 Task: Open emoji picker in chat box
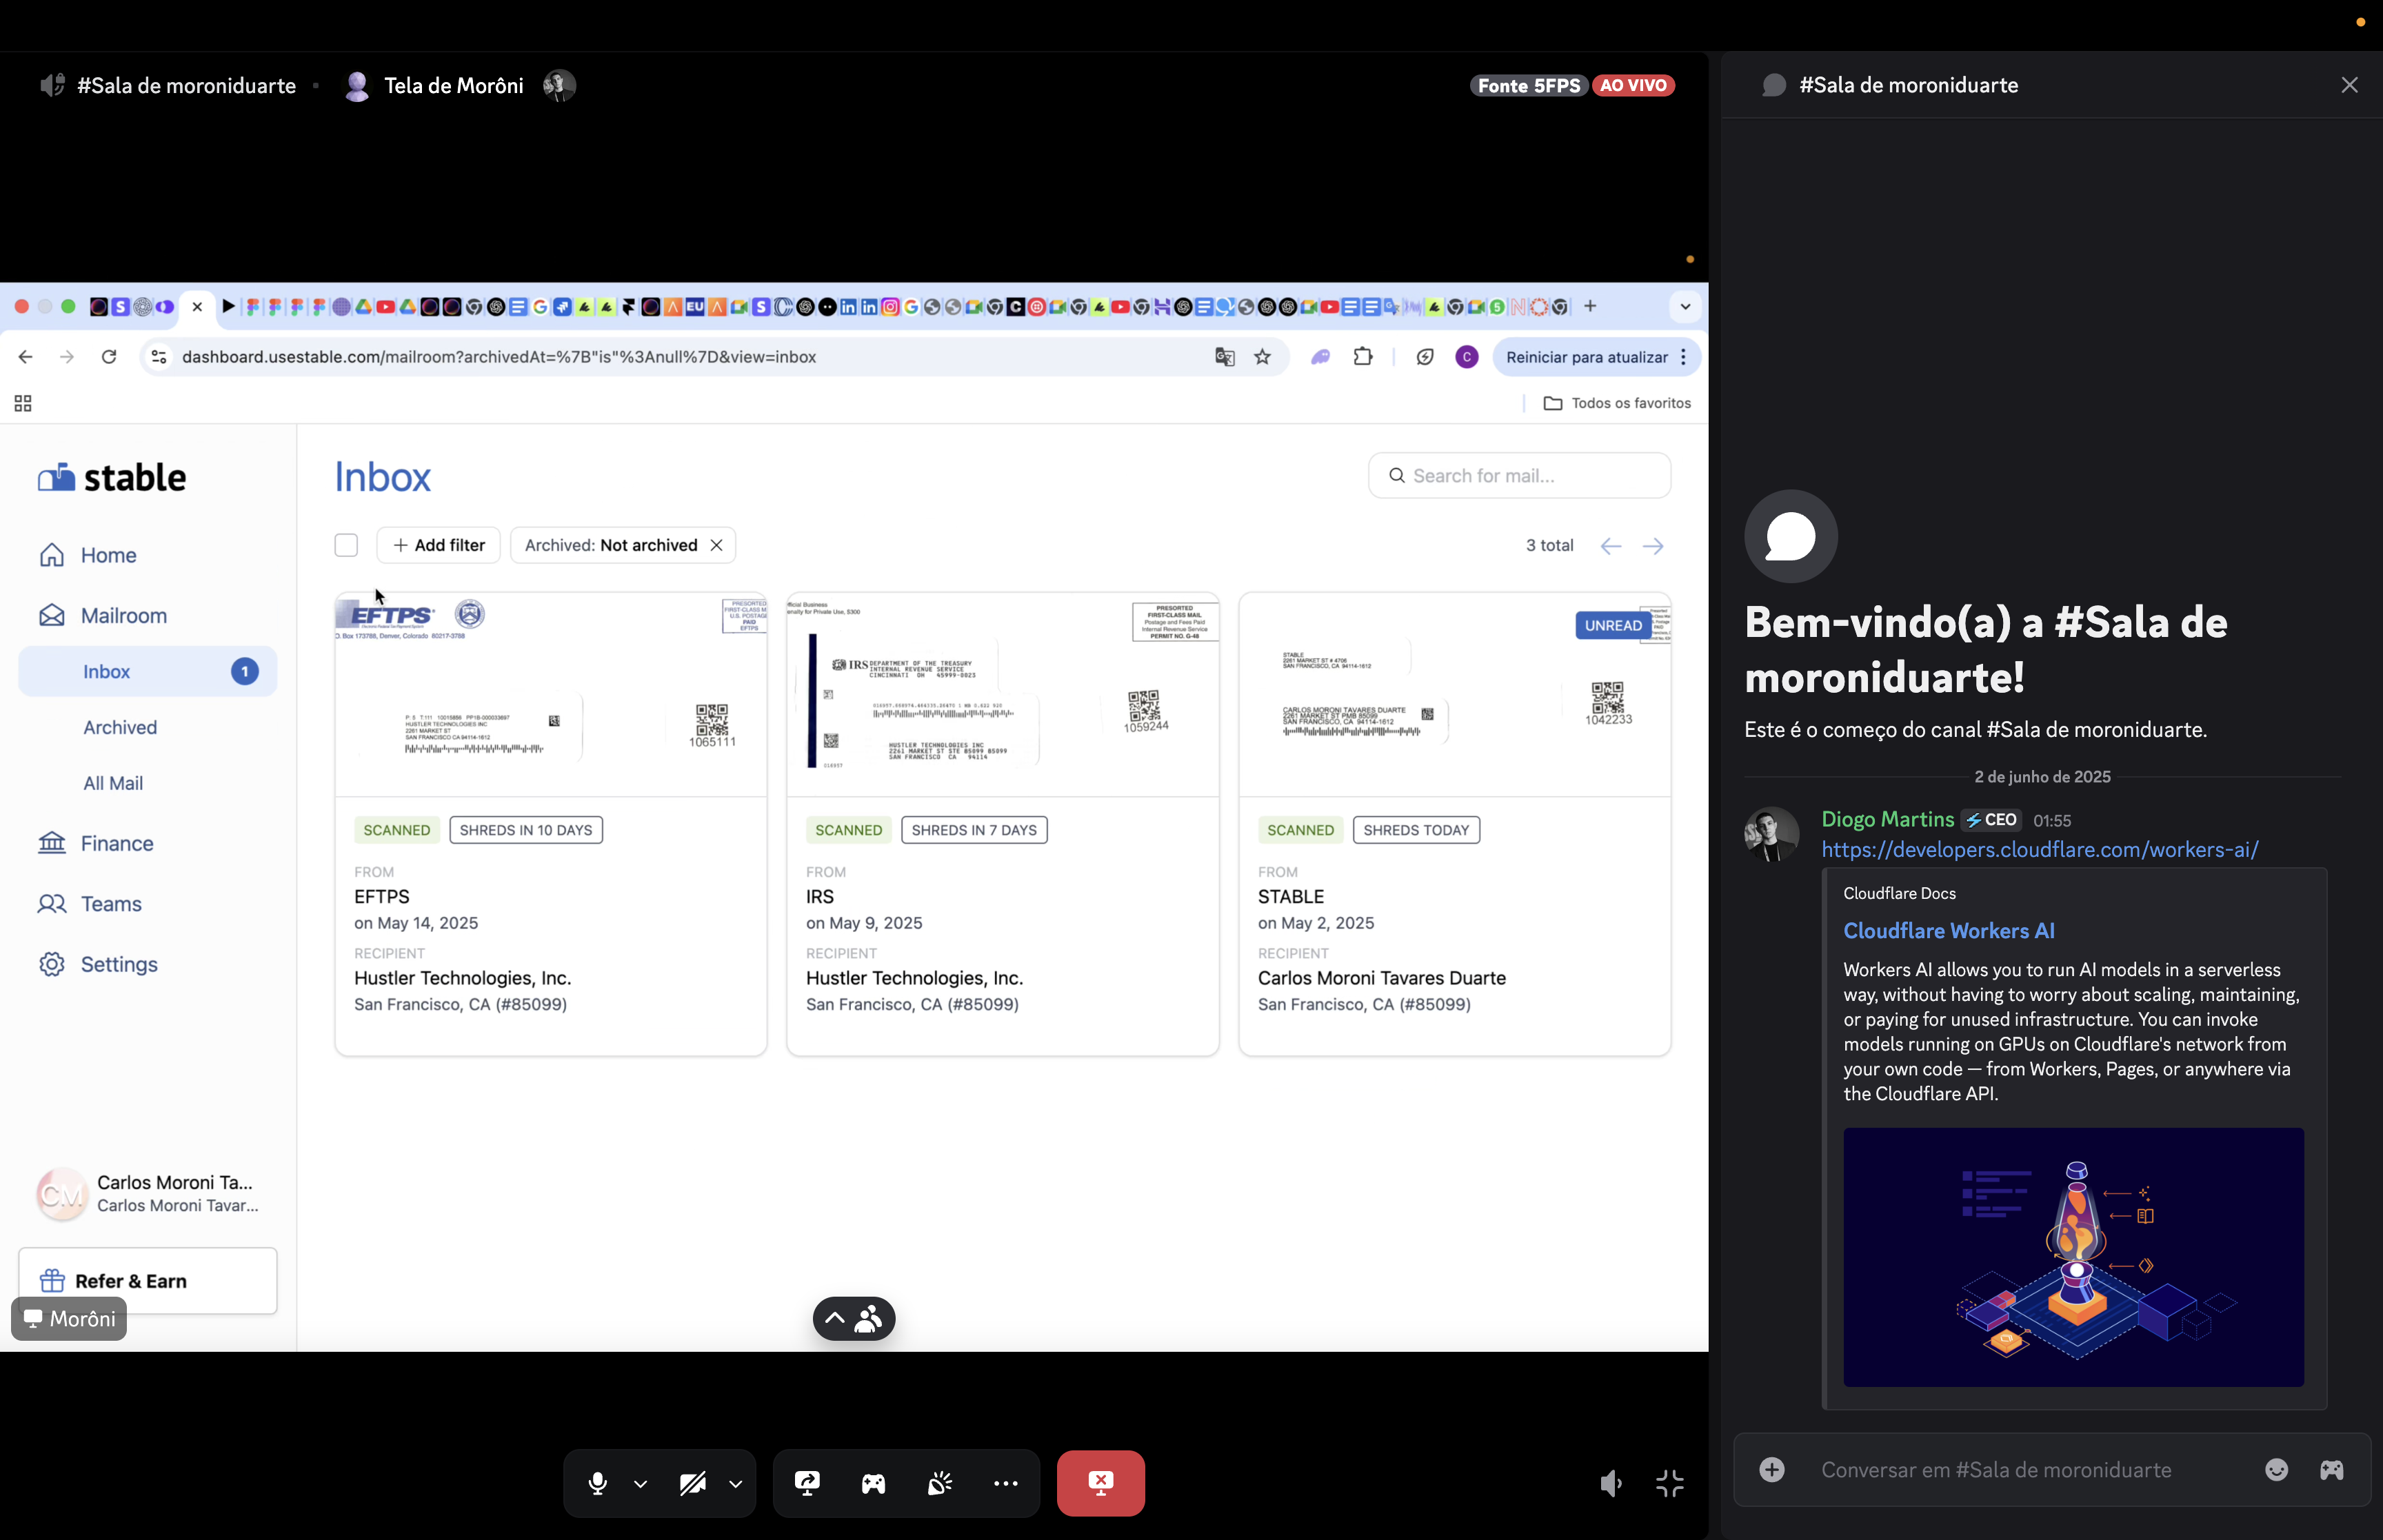point(2276,1469)
